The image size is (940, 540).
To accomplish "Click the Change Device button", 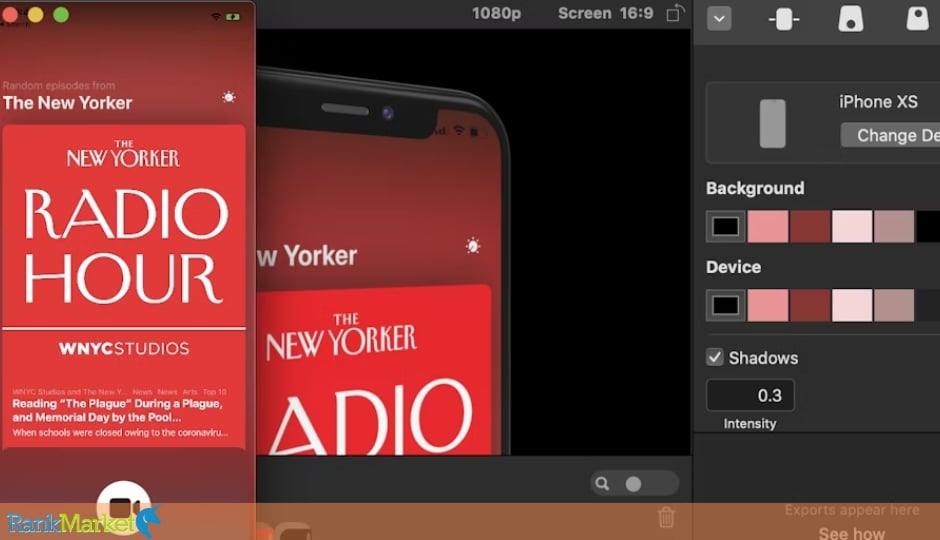I will (x=890, y=135).
